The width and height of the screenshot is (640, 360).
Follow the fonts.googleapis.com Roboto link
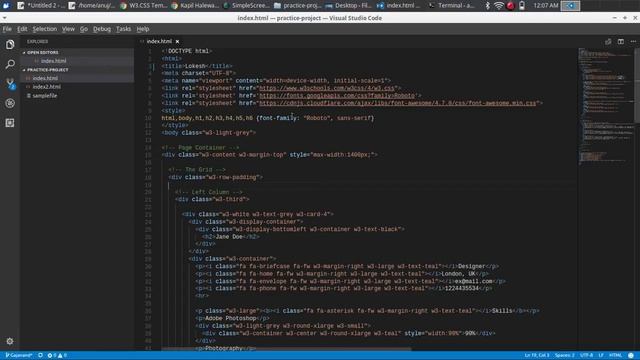click(337, 96)
